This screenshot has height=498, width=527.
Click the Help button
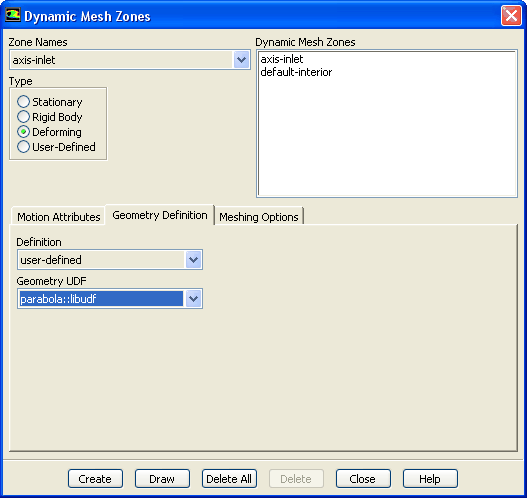tap(430, 479)
